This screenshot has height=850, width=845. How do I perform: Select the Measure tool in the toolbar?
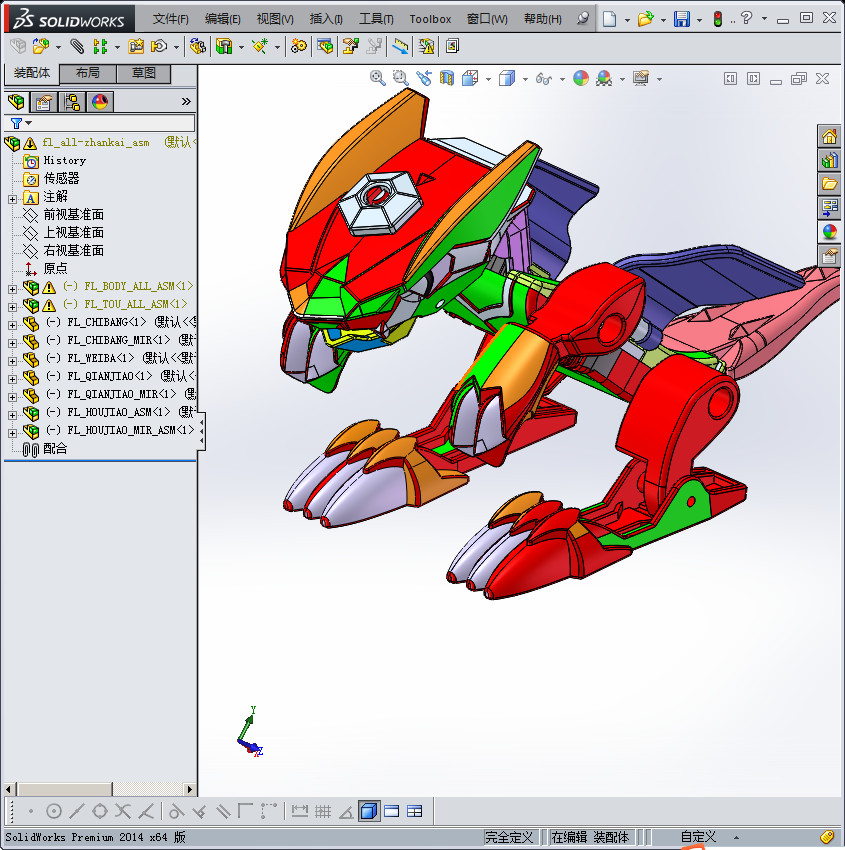399,46
